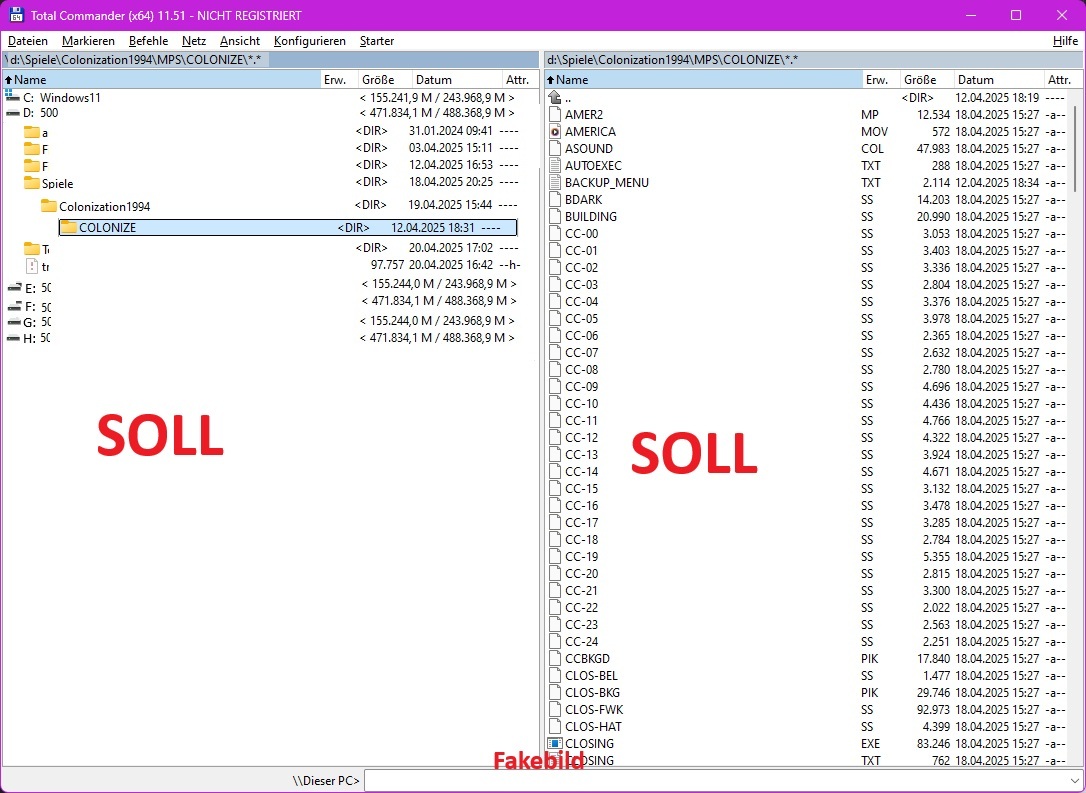Click the COLONIZE folder name in tree

107,227
